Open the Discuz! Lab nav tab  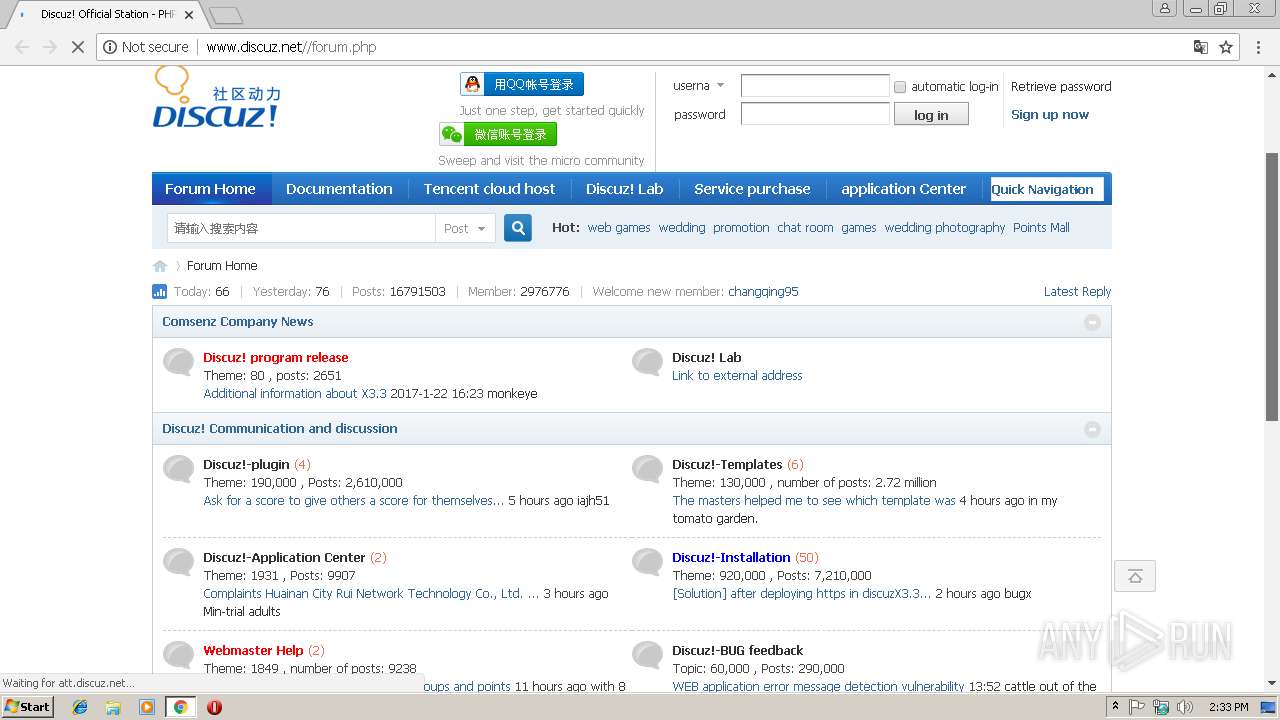point(624,189)
